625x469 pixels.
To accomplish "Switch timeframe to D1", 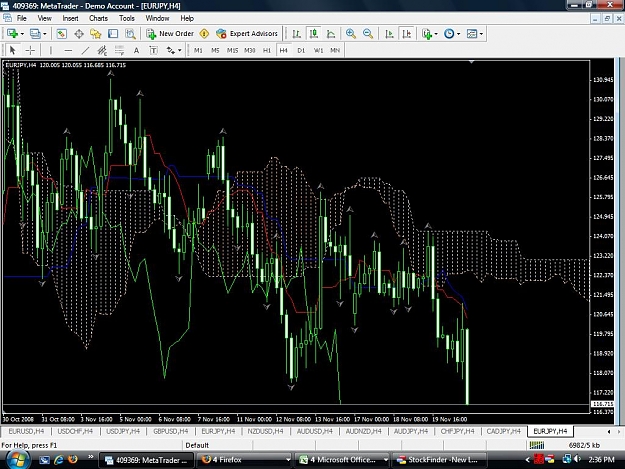I will [301, 50].
